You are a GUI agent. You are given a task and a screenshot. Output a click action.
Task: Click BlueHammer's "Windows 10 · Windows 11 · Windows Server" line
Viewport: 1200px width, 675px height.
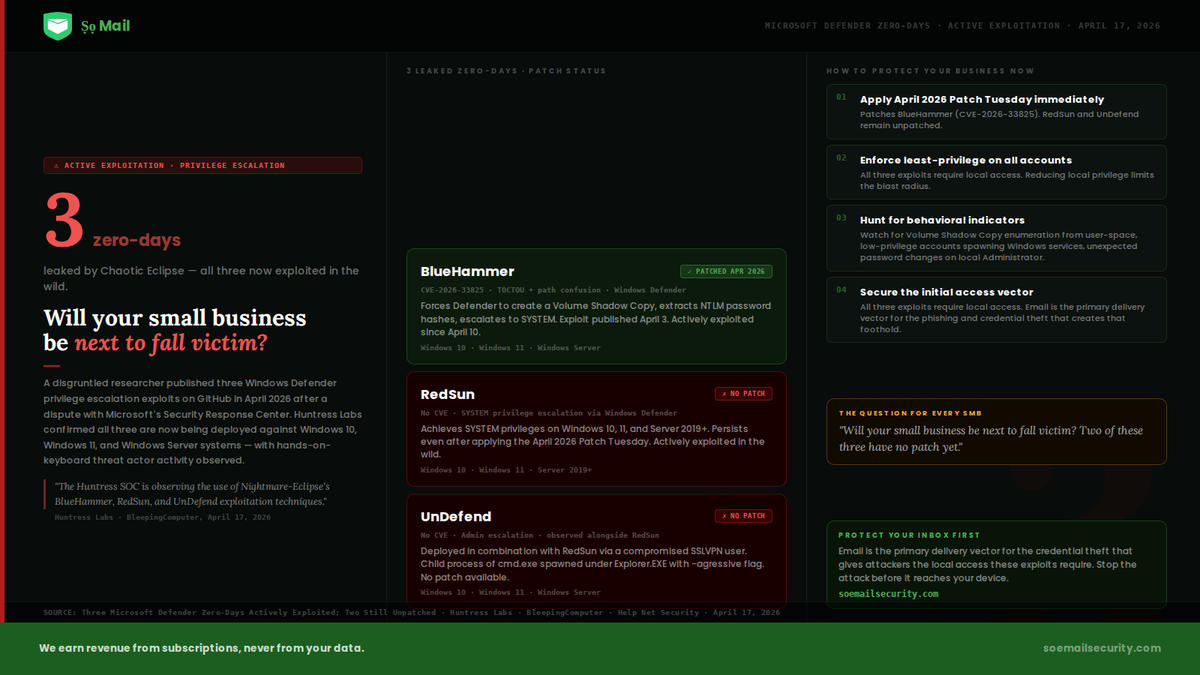(511, 348)
